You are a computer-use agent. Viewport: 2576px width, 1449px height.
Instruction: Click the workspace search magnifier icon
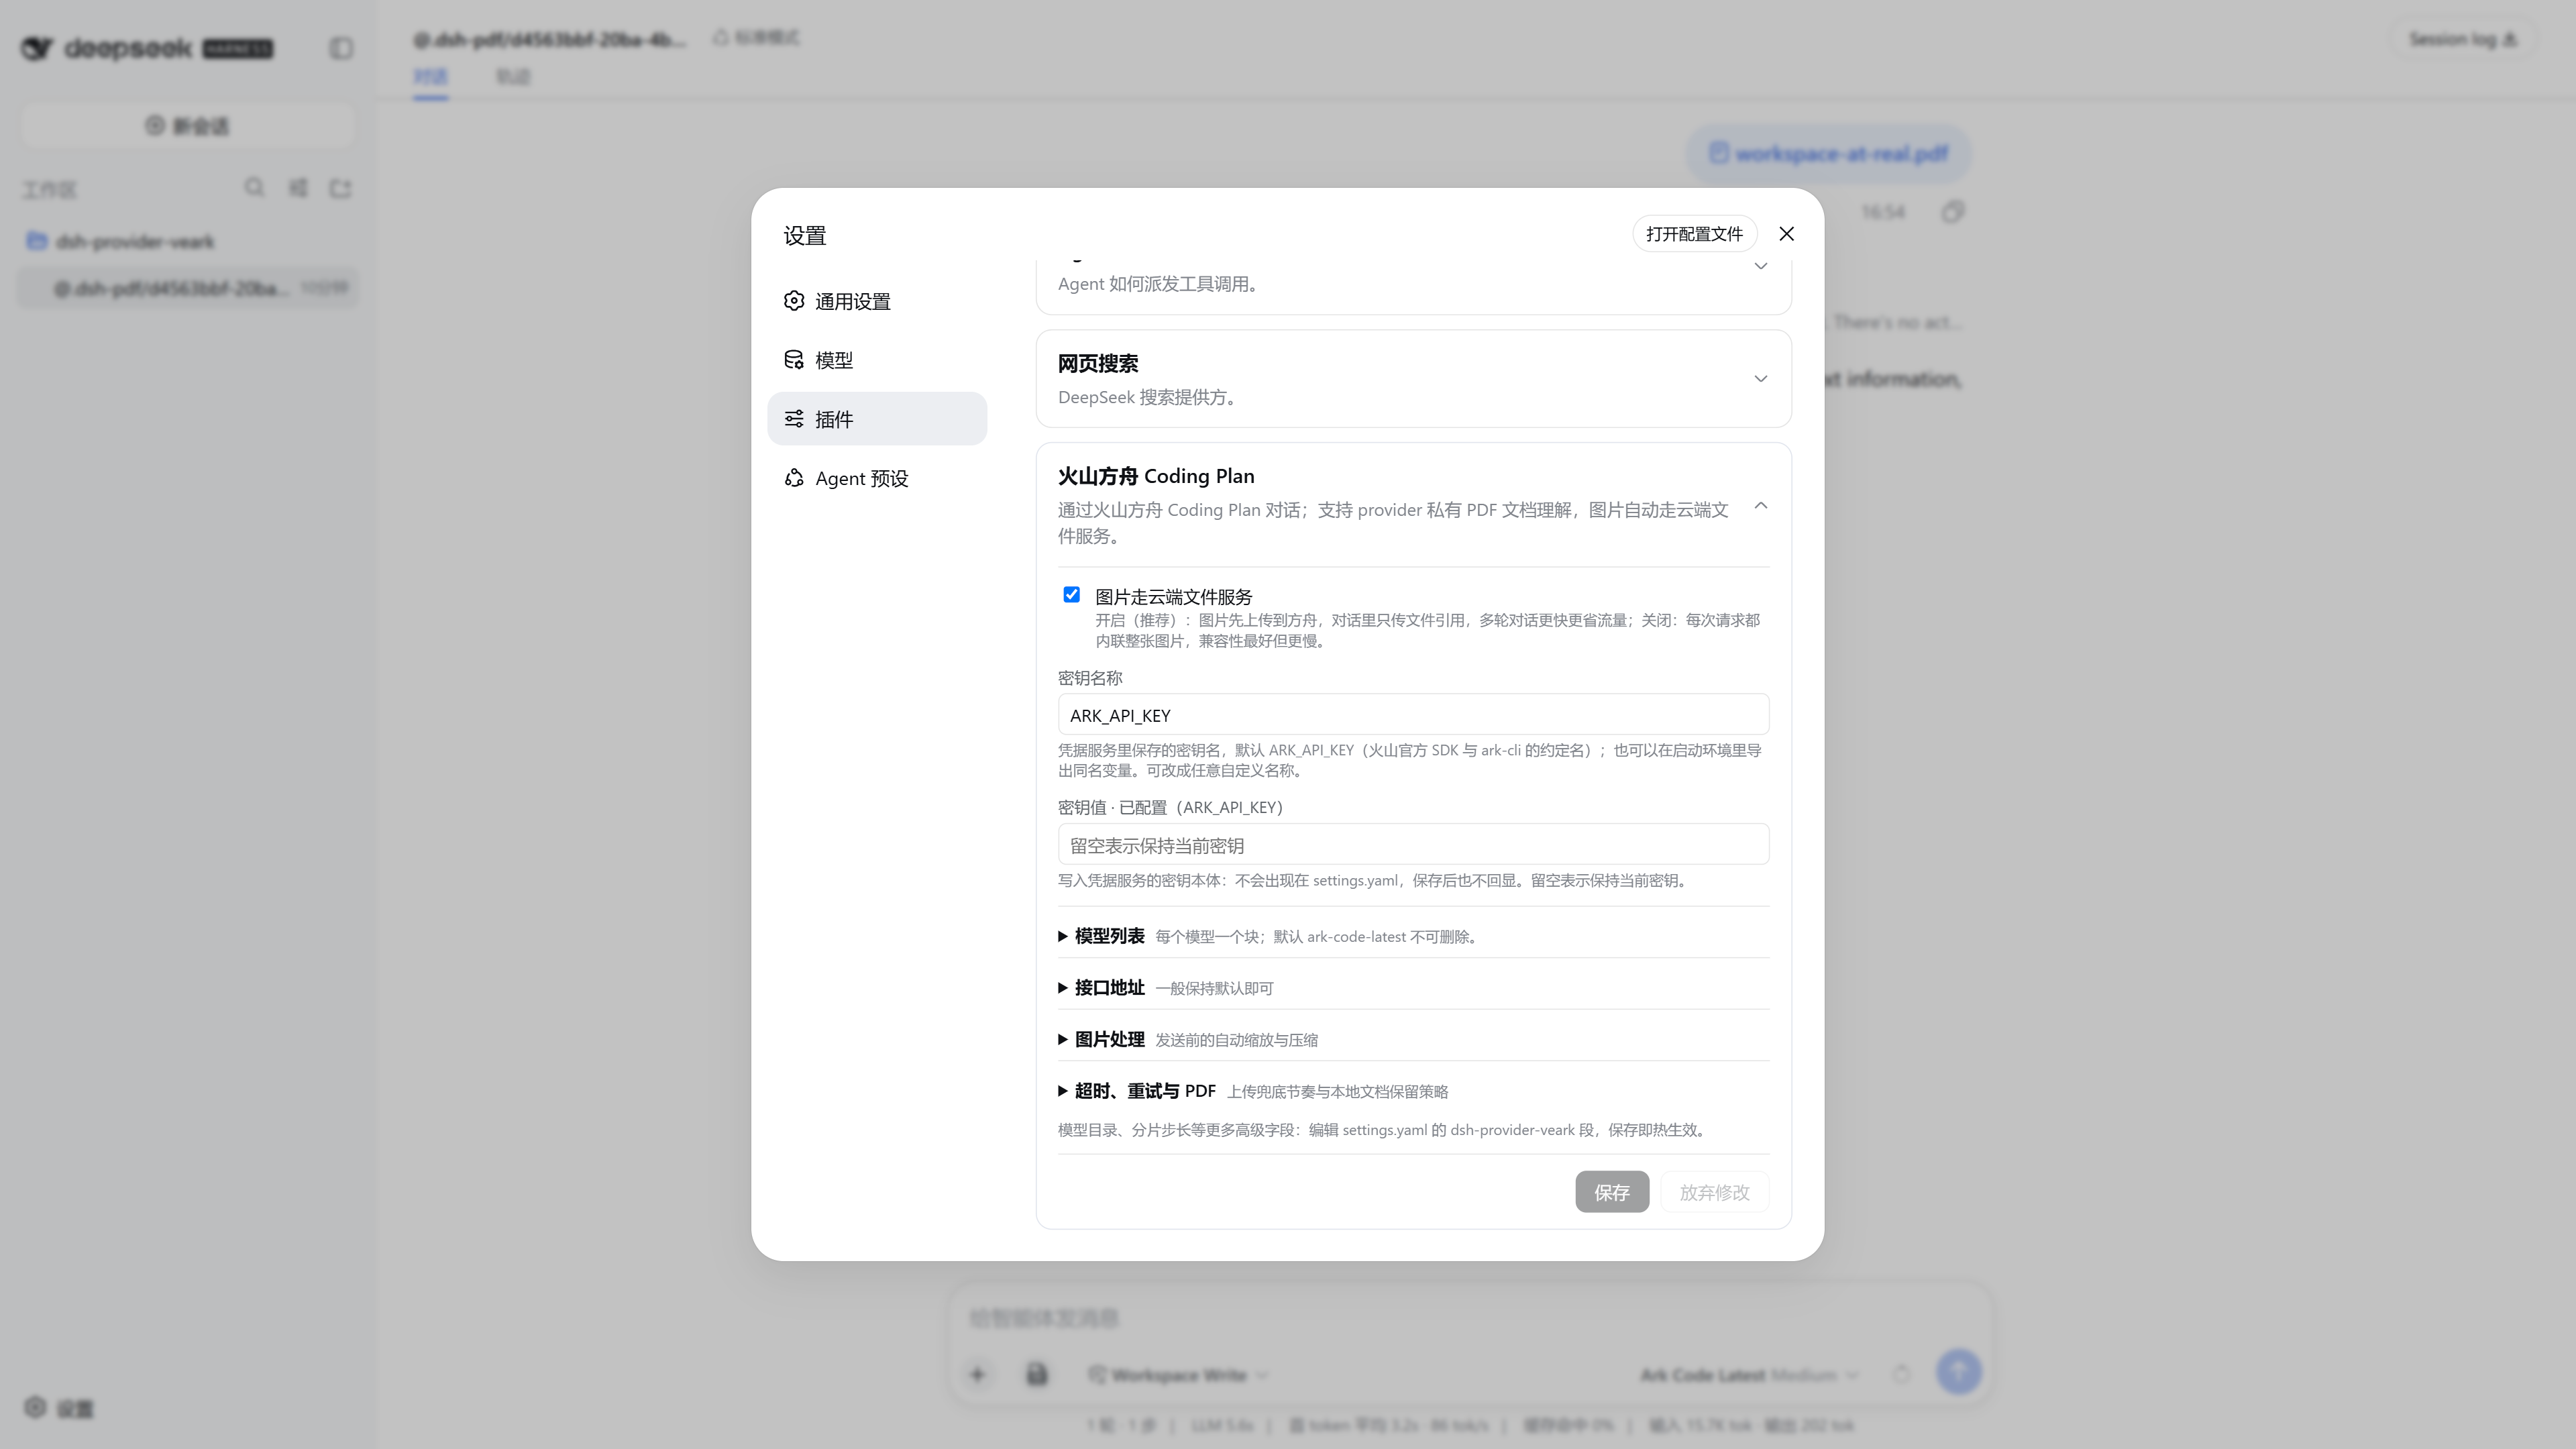click(255, 188)
